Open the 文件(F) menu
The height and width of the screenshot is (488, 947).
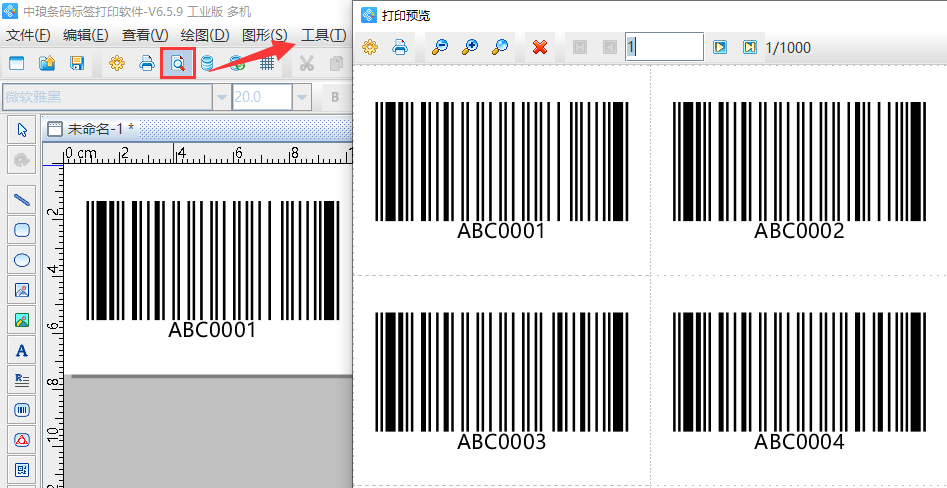(28, 35)
